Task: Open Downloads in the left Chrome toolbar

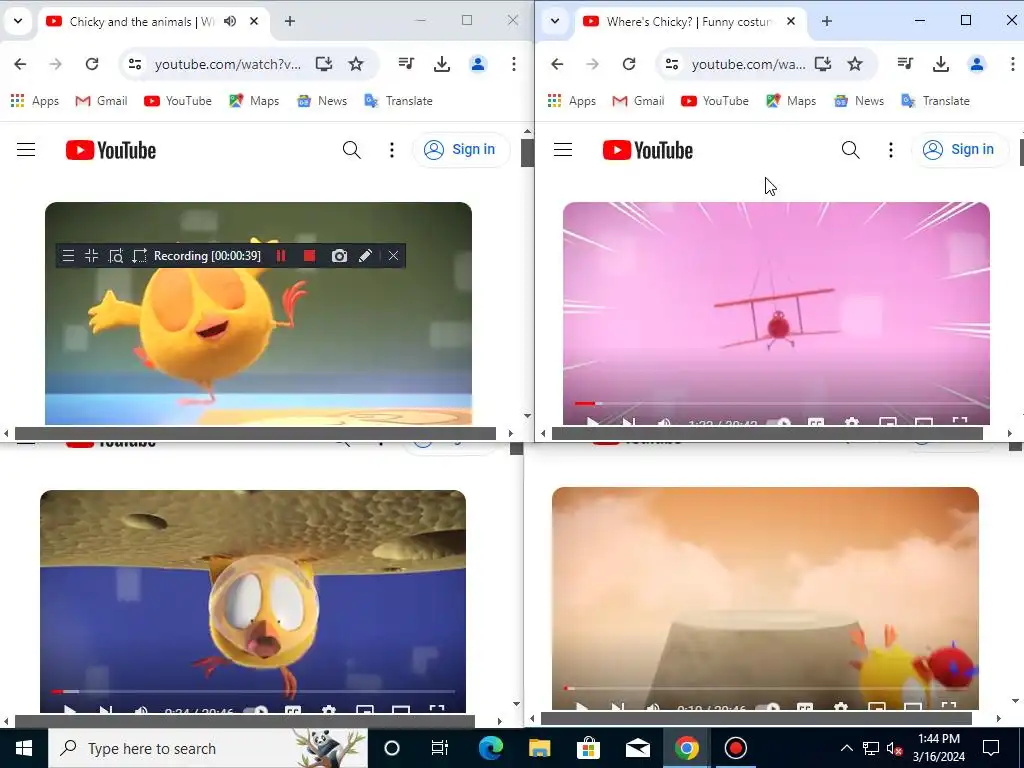Action: click(442, 64)
